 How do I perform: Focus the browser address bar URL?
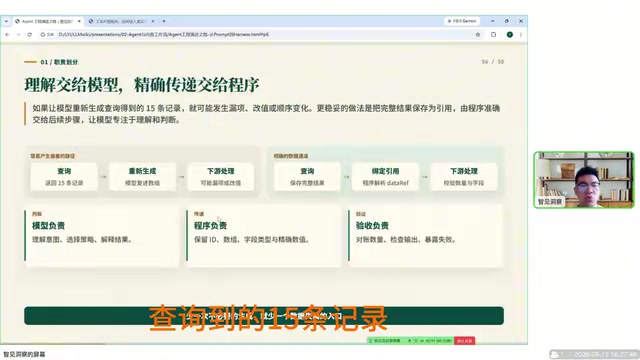[163, 35]
